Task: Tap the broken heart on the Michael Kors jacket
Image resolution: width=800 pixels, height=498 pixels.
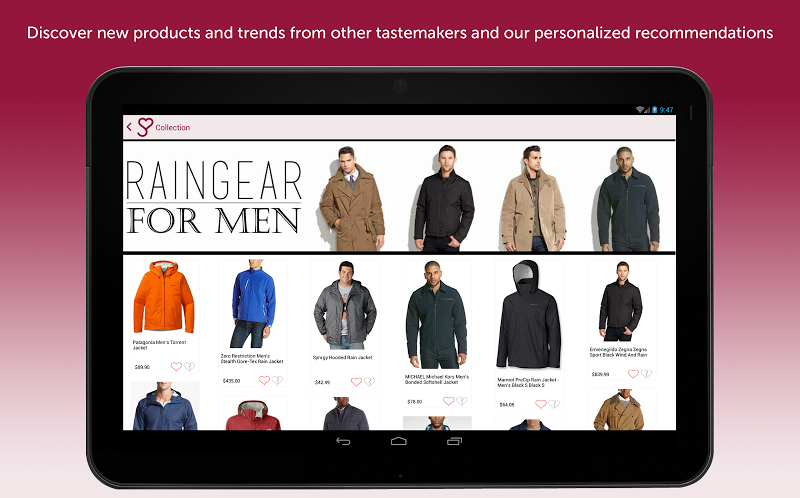Action: 462,401
